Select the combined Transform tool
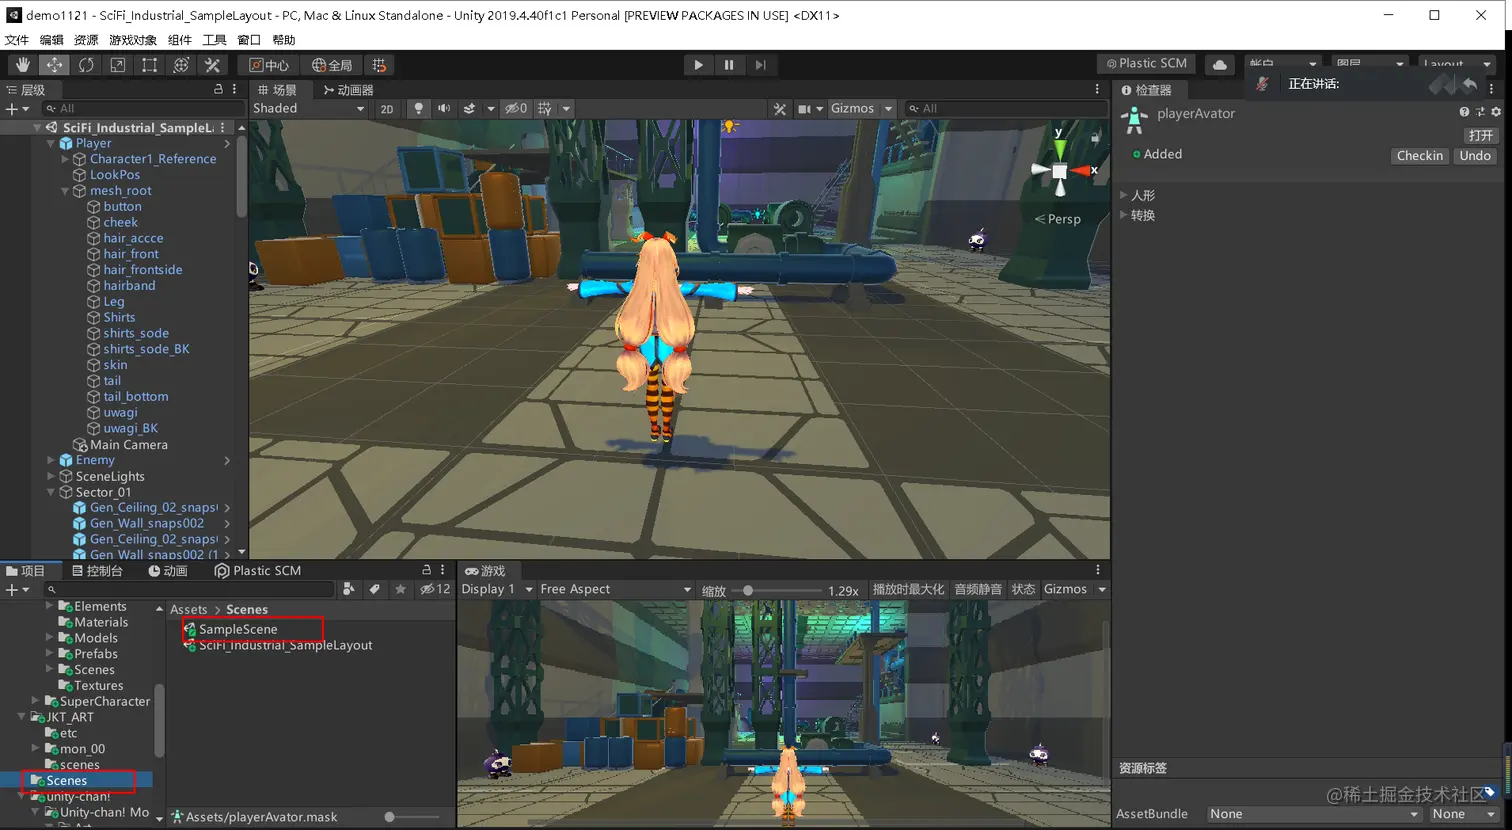The height and width of the screenshot is (830, 1512). tap(181, 65)
